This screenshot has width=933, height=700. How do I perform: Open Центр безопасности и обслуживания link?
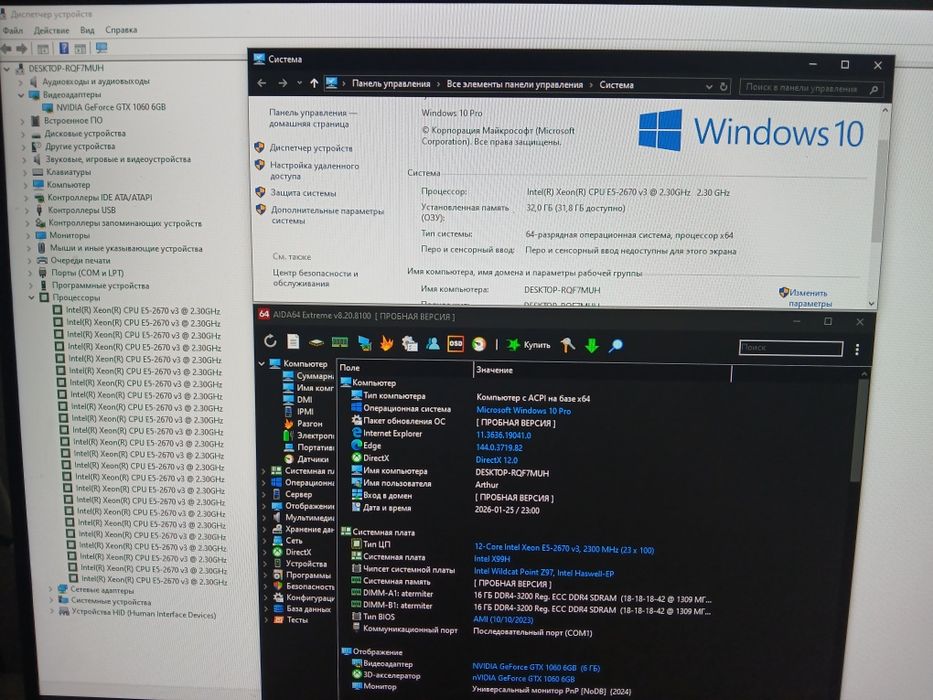click(x=315, y=278)
